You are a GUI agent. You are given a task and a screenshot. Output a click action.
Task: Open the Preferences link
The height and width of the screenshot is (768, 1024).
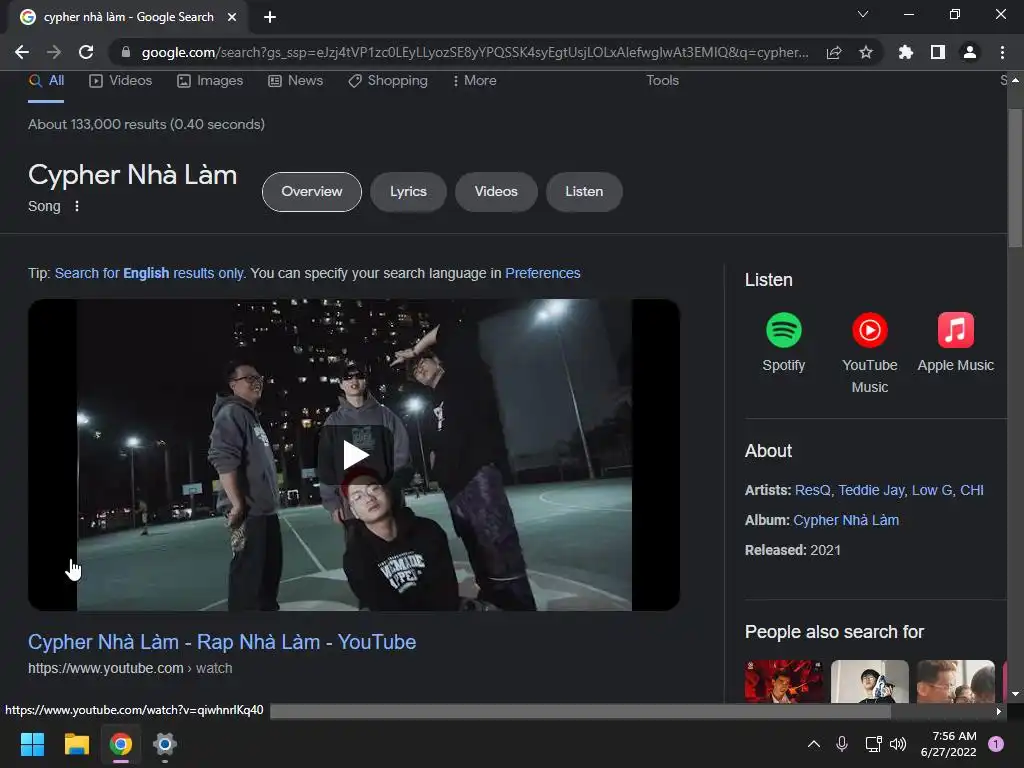point(543,273)
